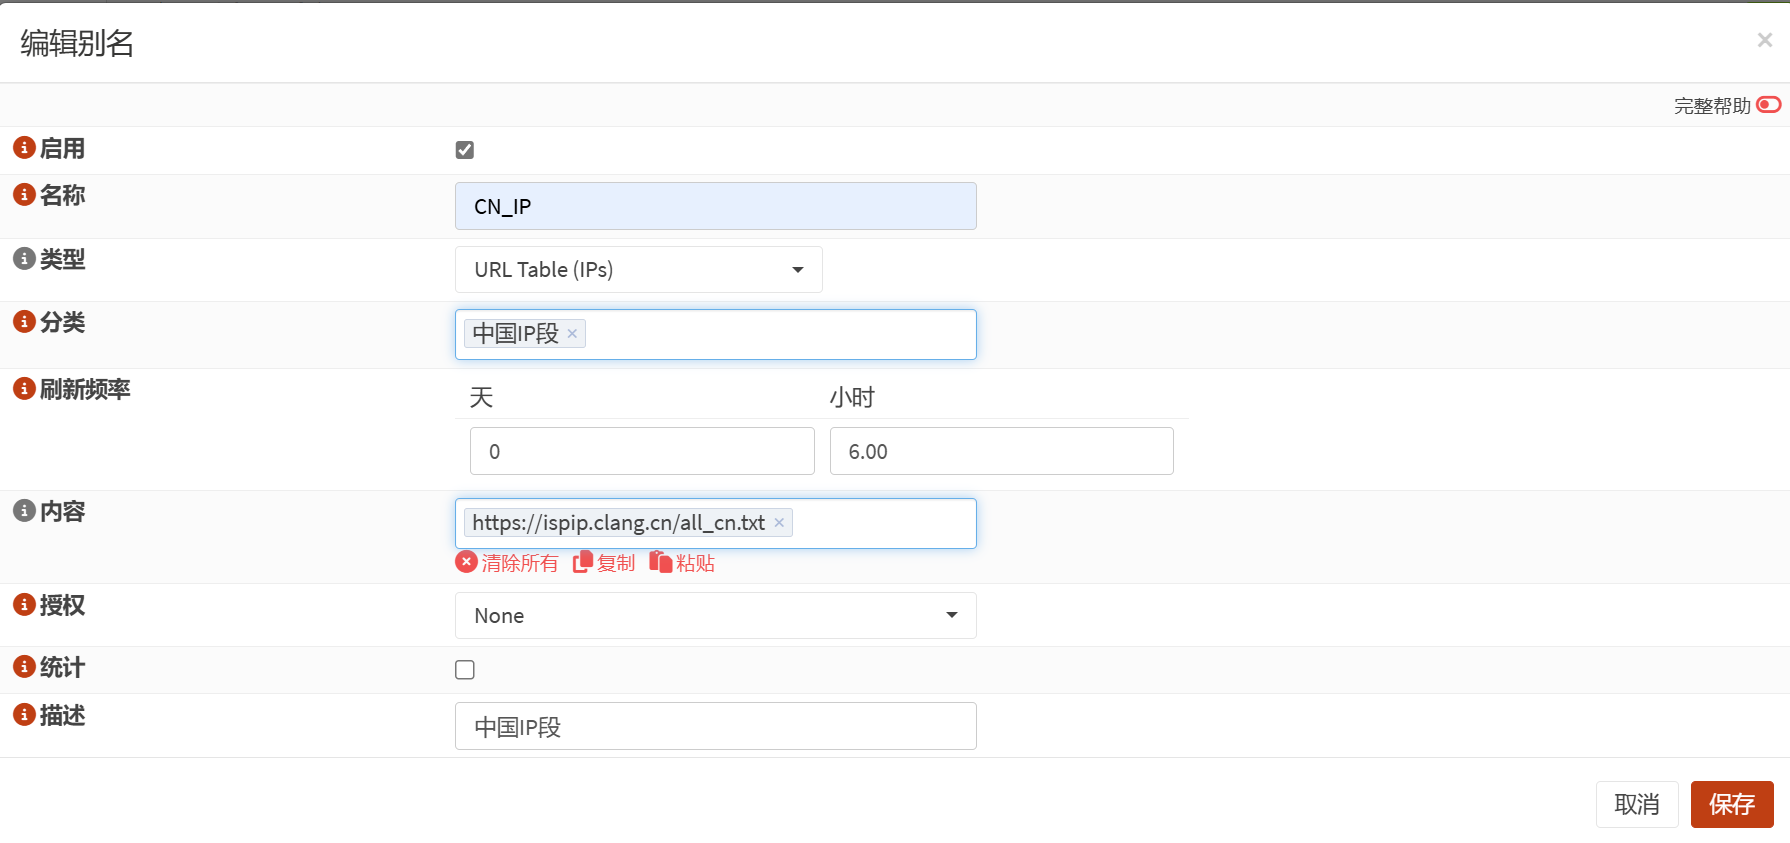
Task: Click the 小时 hours input field
Action: (1001, 452)
